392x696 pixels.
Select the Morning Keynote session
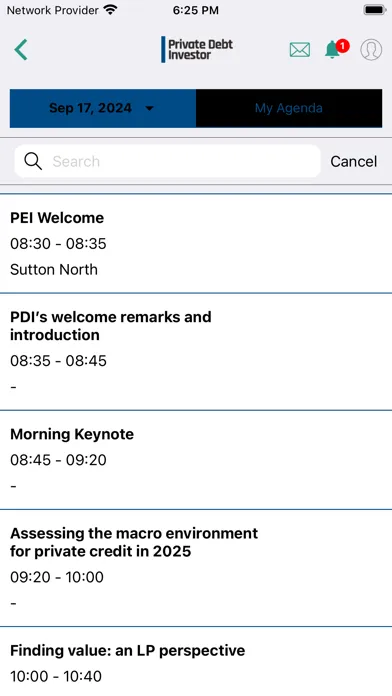tap(196, 460)
